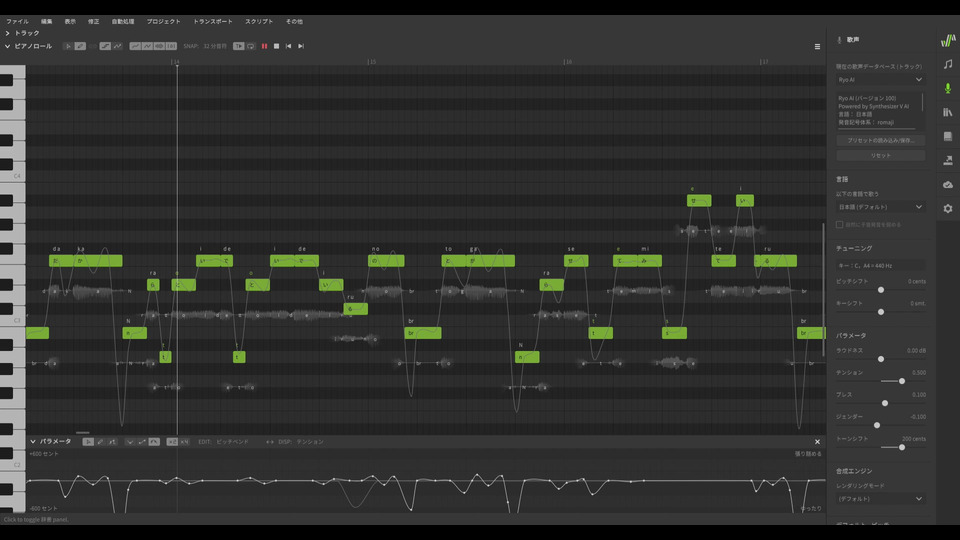Adjust the トーンシフト slider handle
Viewport: 960px width, 540px height.
(902, 448)
